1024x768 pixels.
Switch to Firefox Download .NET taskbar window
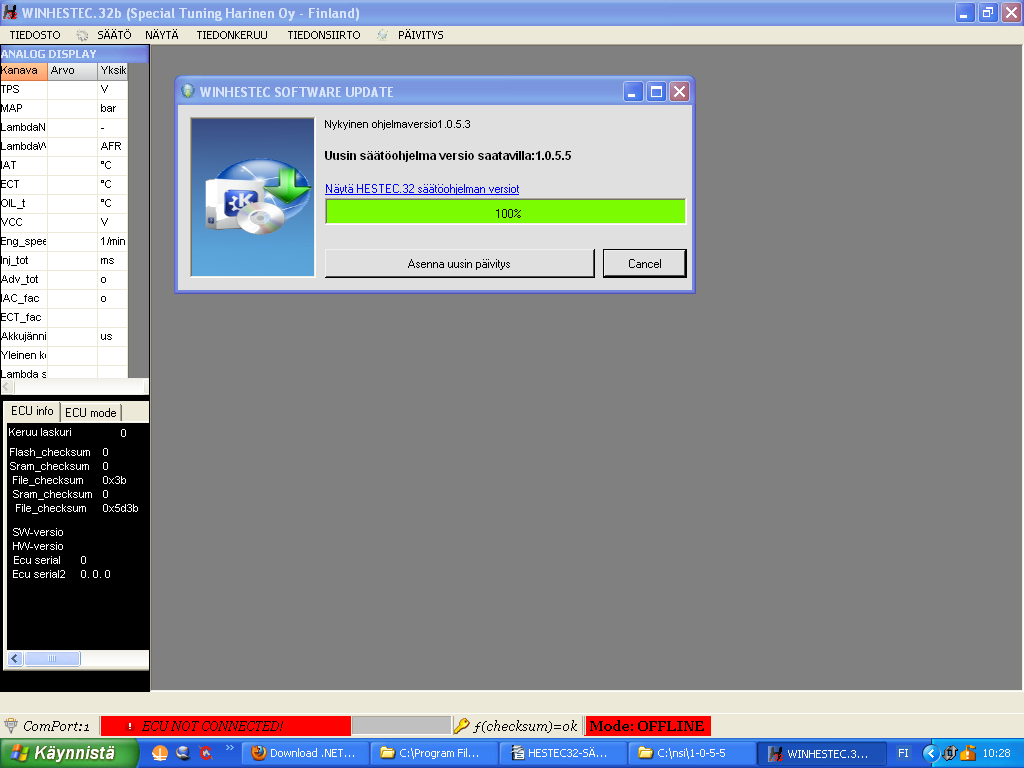pyautogui.click(x=305, y=754)
